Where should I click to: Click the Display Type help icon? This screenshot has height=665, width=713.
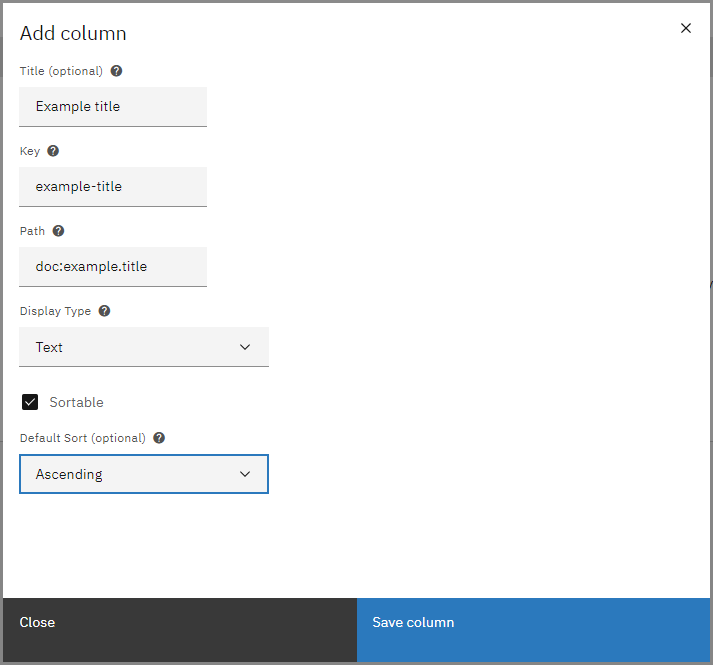[104, 311]
